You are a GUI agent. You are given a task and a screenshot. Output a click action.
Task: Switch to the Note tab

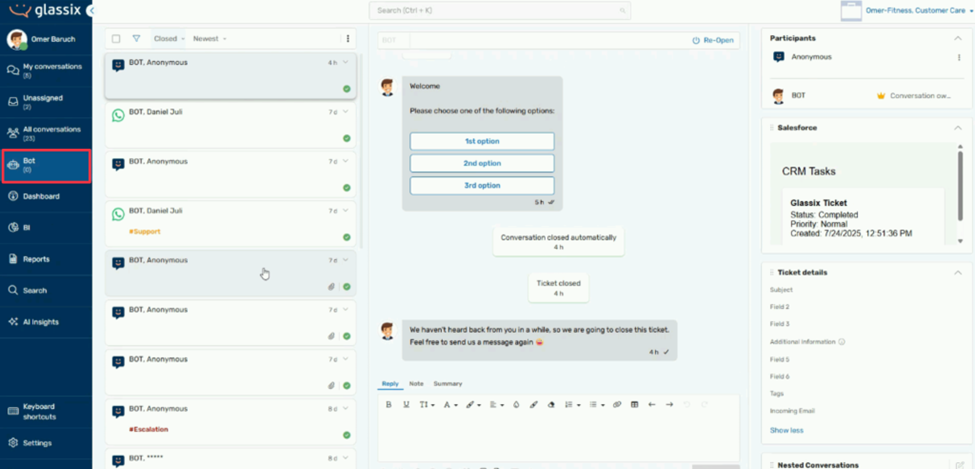tap(416, 384)
